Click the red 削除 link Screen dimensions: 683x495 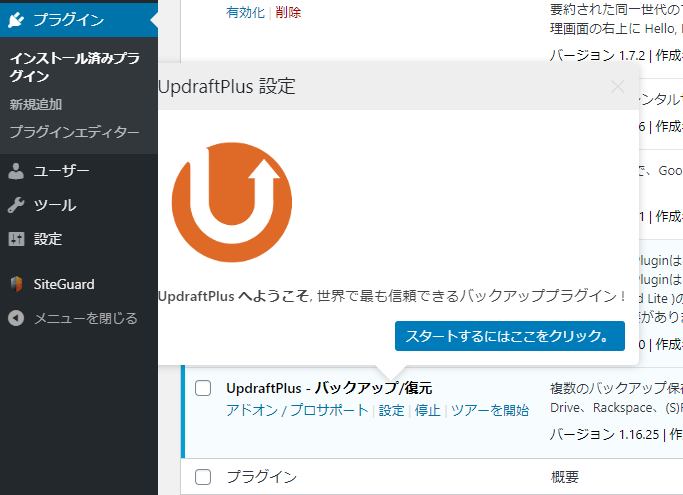click(x=288, y=12)
